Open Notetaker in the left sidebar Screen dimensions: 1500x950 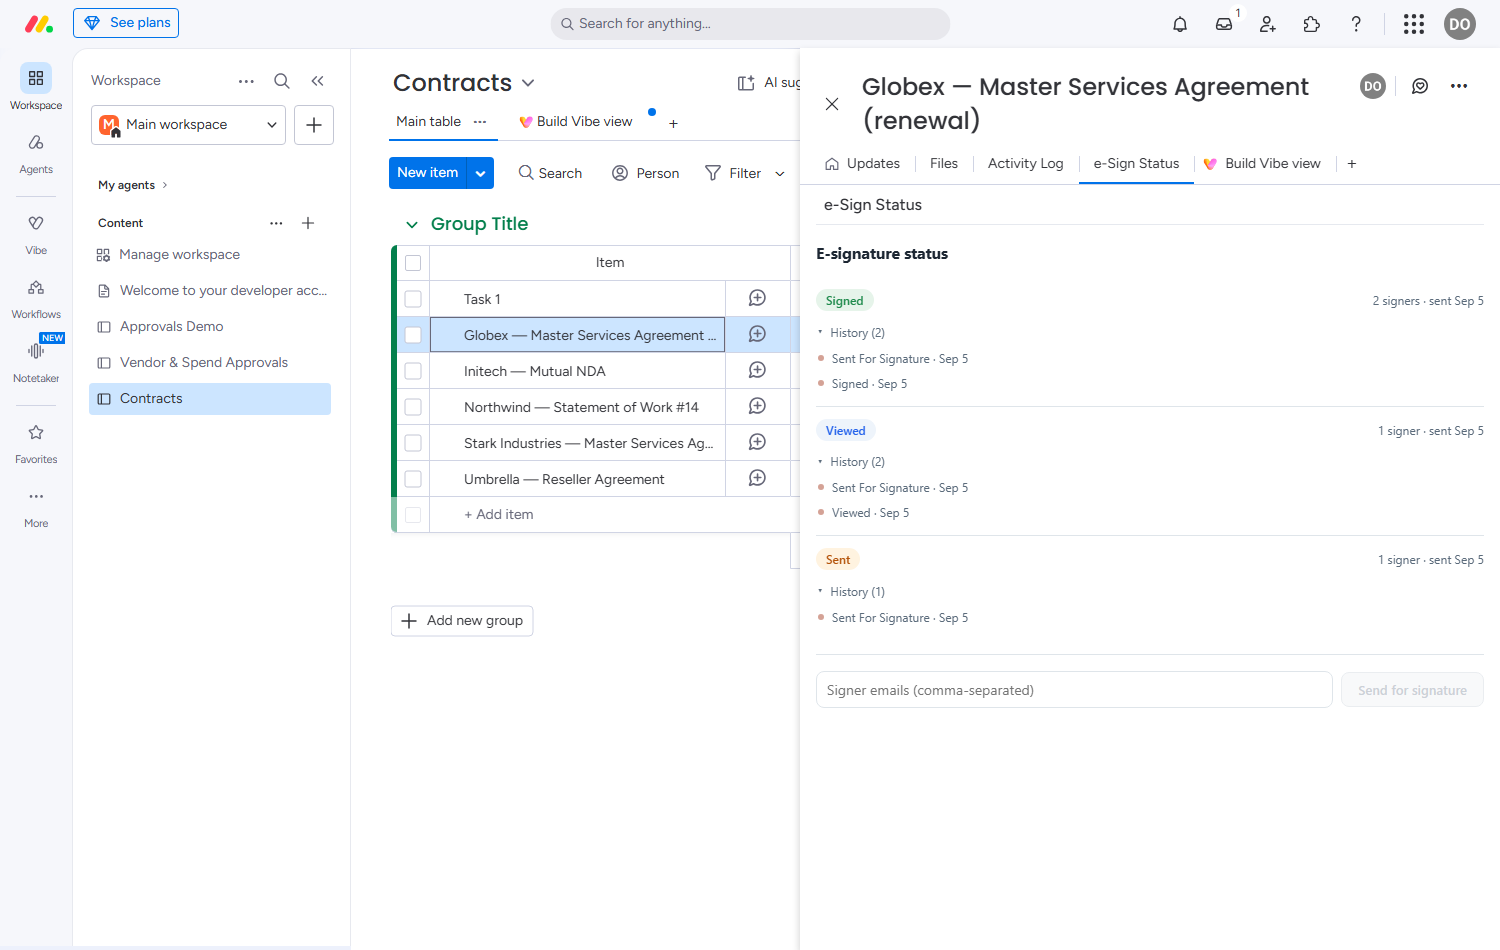pos(36,362)
